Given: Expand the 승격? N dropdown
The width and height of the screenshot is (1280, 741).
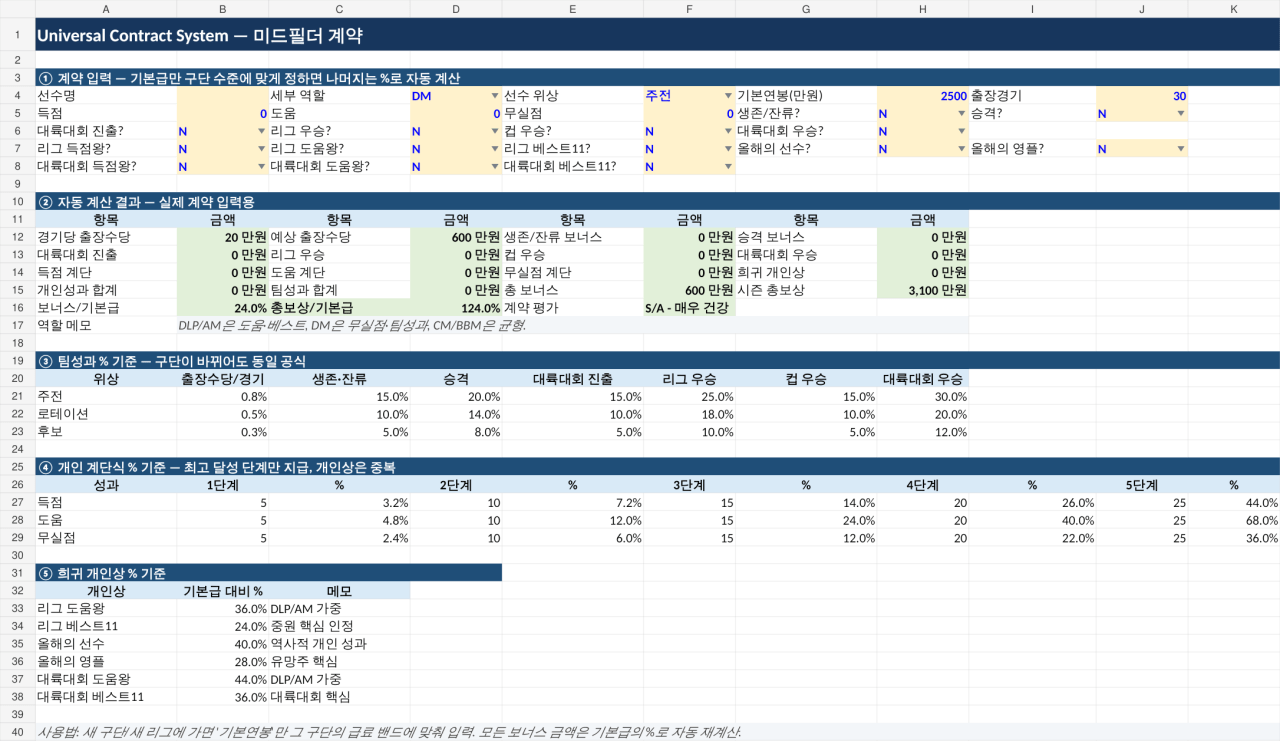Looking at the screenshot, I should [x=1181, y=114].
